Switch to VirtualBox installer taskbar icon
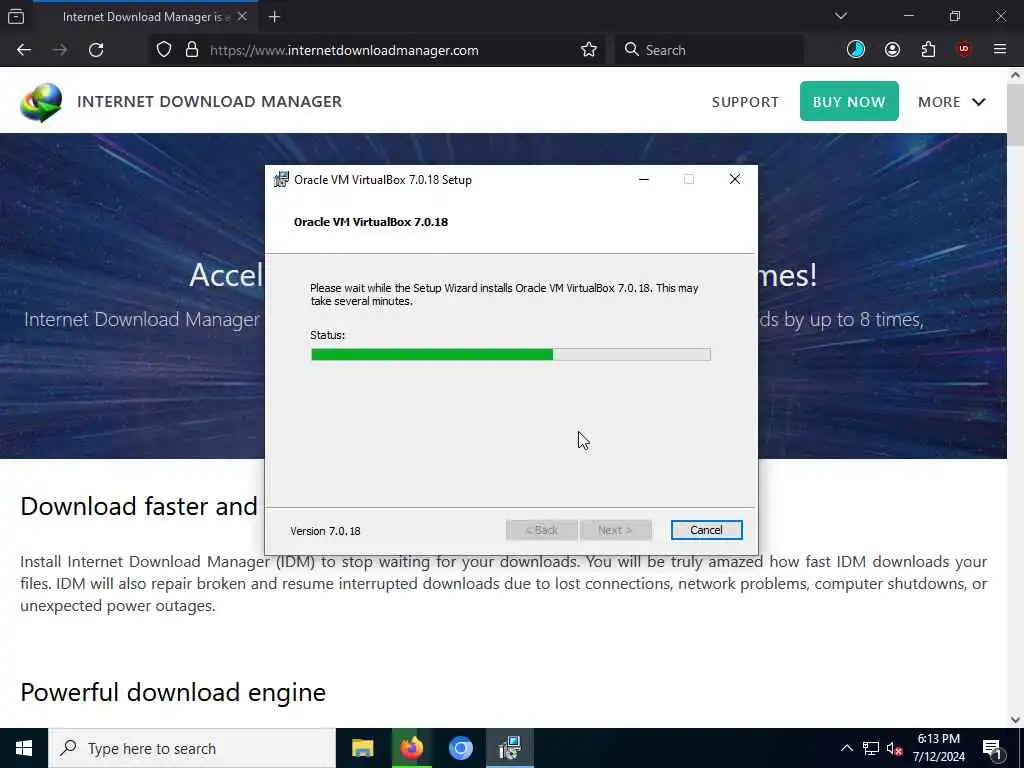 click(509, 748)
